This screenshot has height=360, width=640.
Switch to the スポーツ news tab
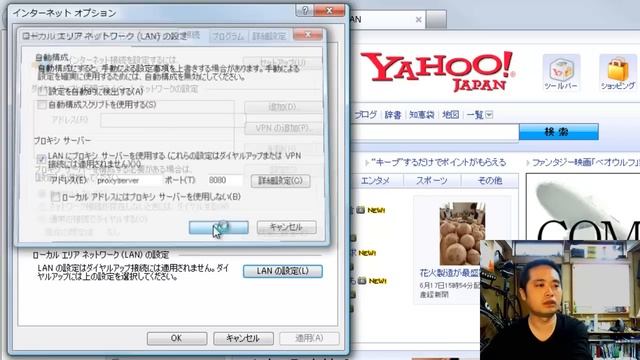pos(432,181)
